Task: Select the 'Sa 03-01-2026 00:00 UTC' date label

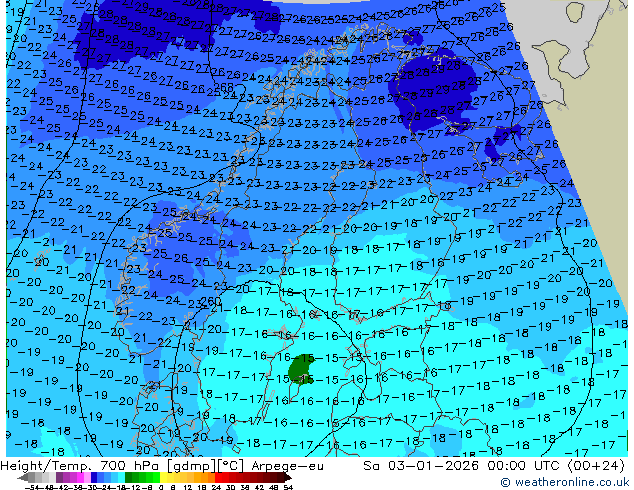Action: click(463, 466)
